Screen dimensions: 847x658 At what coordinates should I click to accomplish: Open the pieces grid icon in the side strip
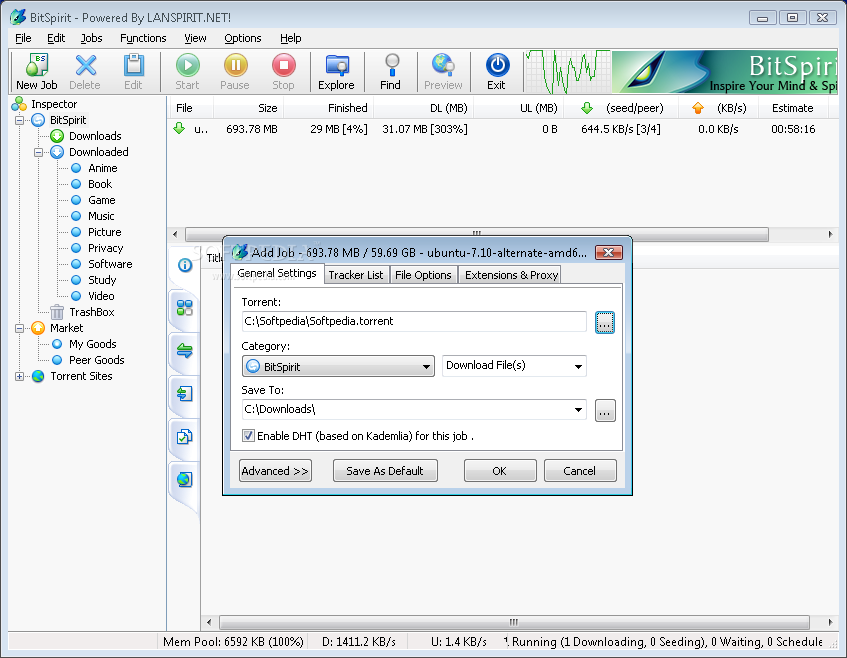point(185,308)
